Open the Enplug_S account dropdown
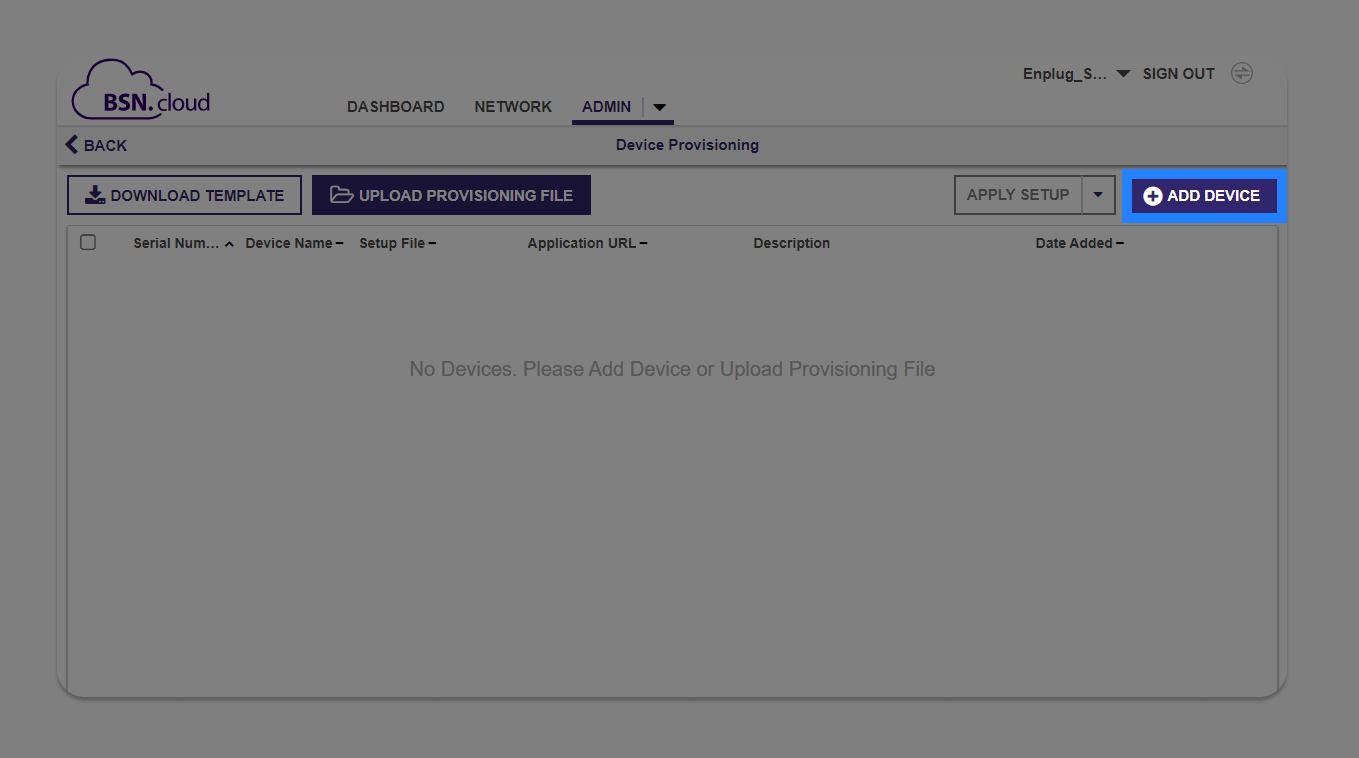The image size is (1359, 758). [1123, 72]
